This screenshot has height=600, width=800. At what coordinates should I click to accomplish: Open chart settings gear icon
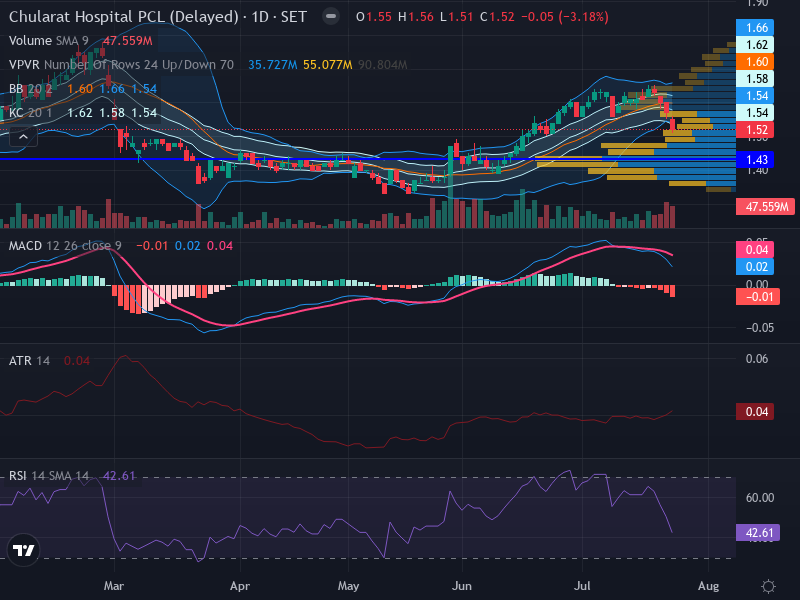768,586
